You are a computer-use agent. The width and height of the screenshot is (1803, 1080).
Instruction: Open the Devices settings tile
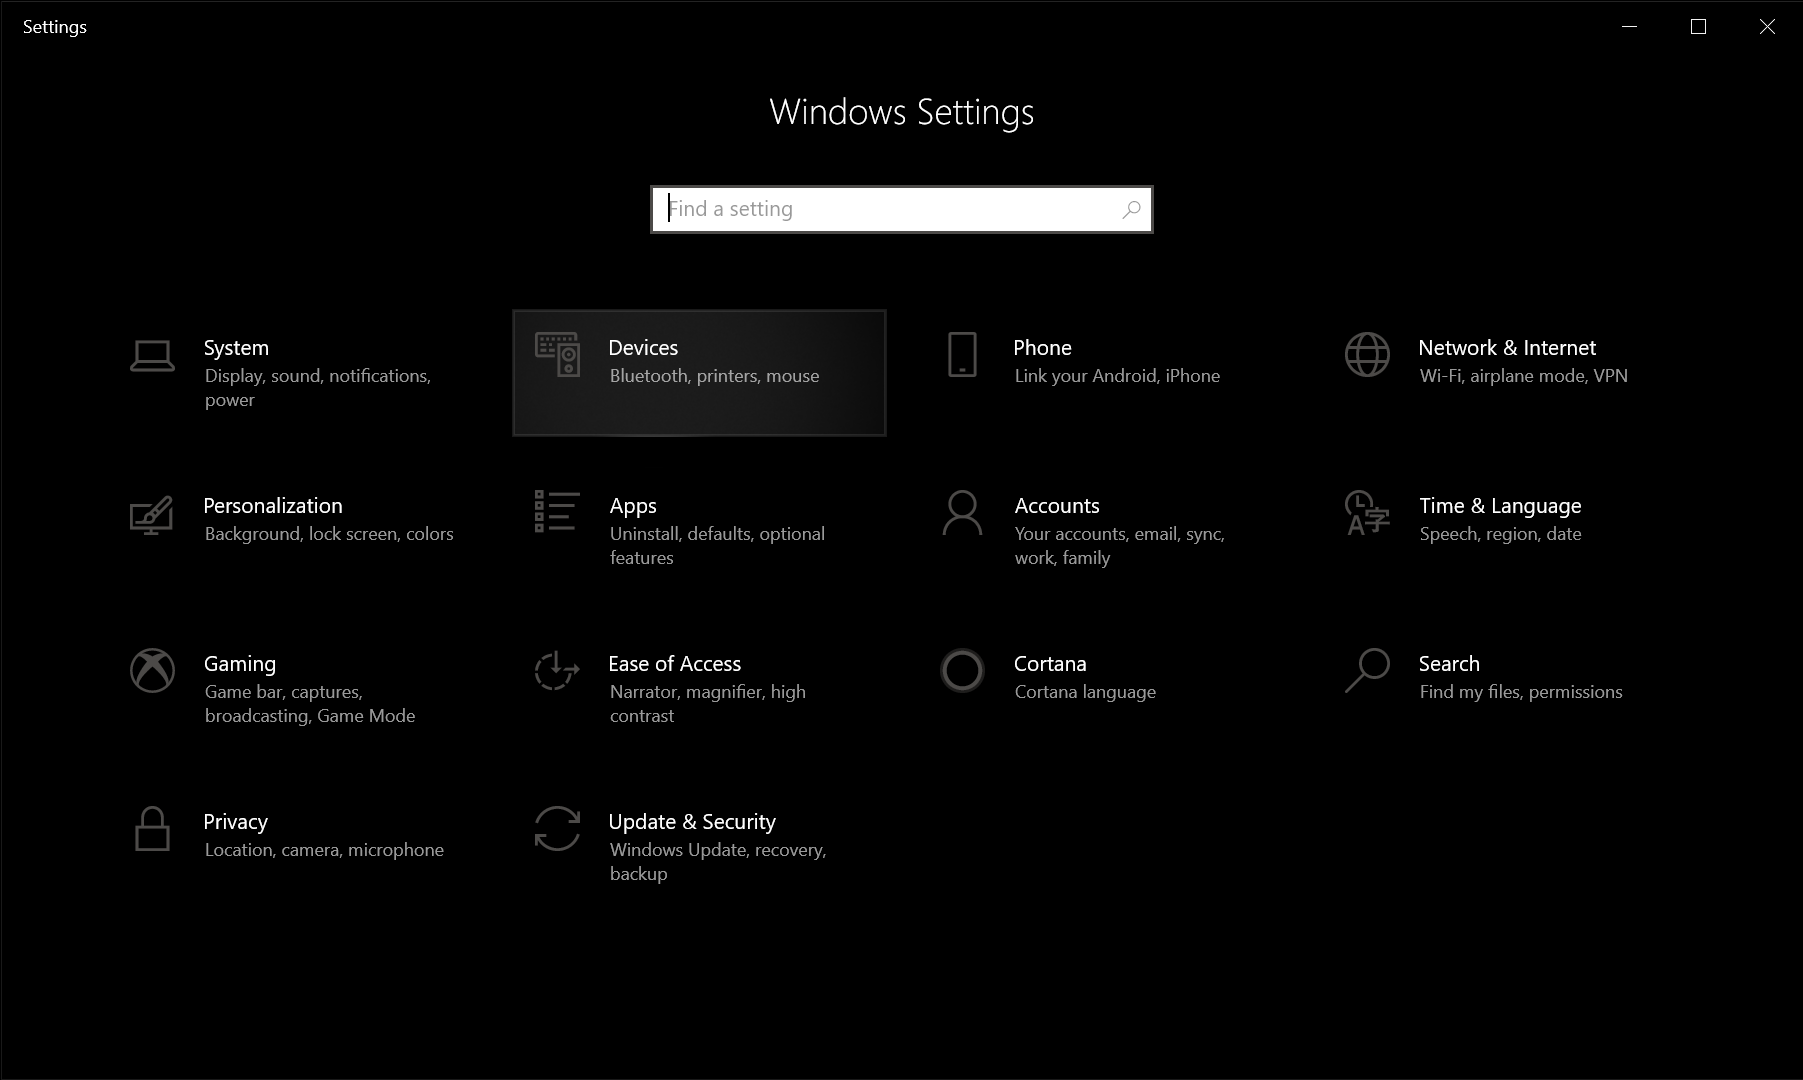(698, 372)
